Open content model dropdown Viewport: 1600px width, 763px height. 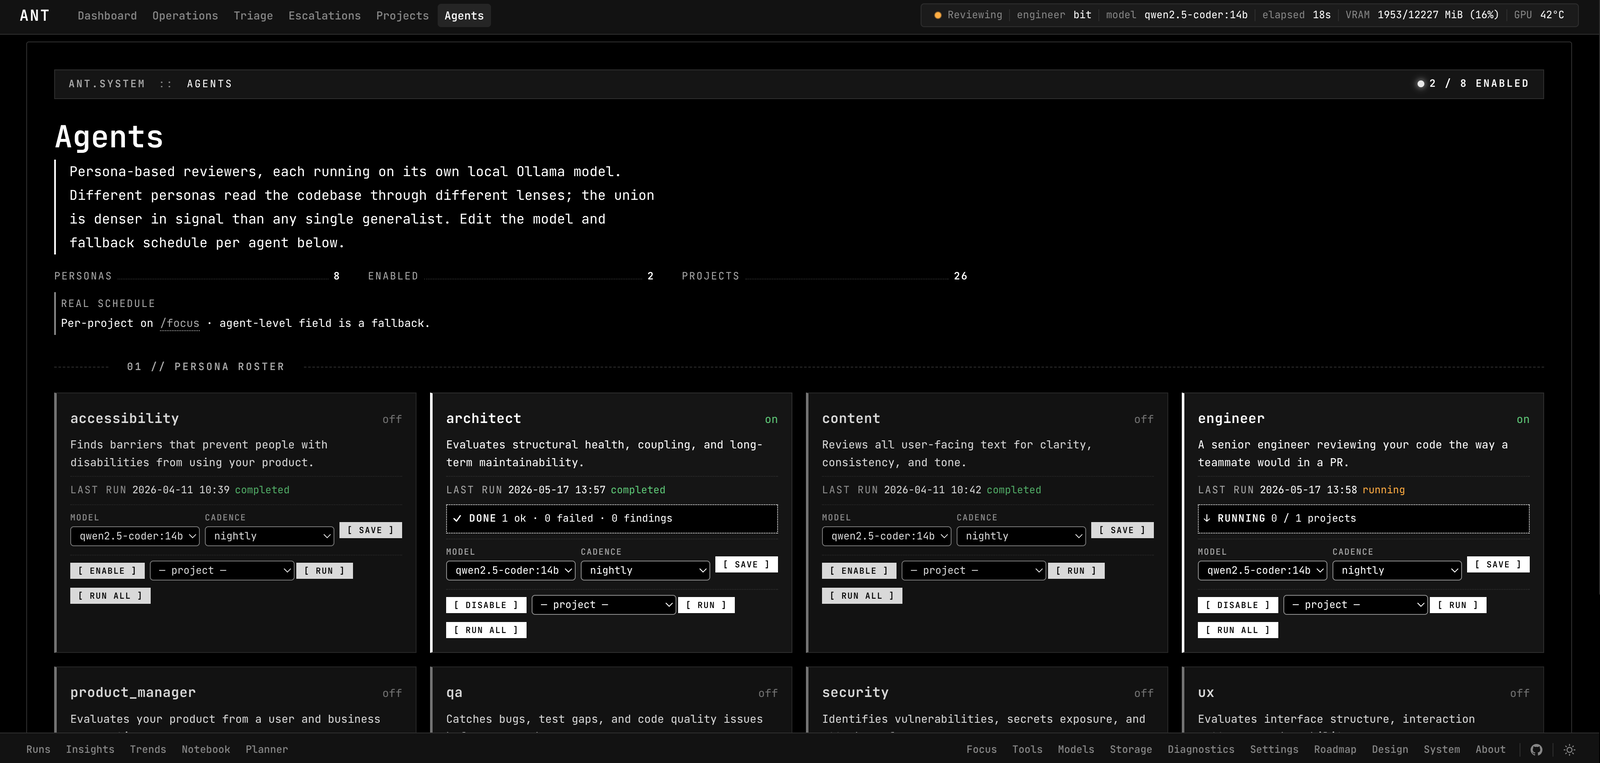tap(887, 536)
